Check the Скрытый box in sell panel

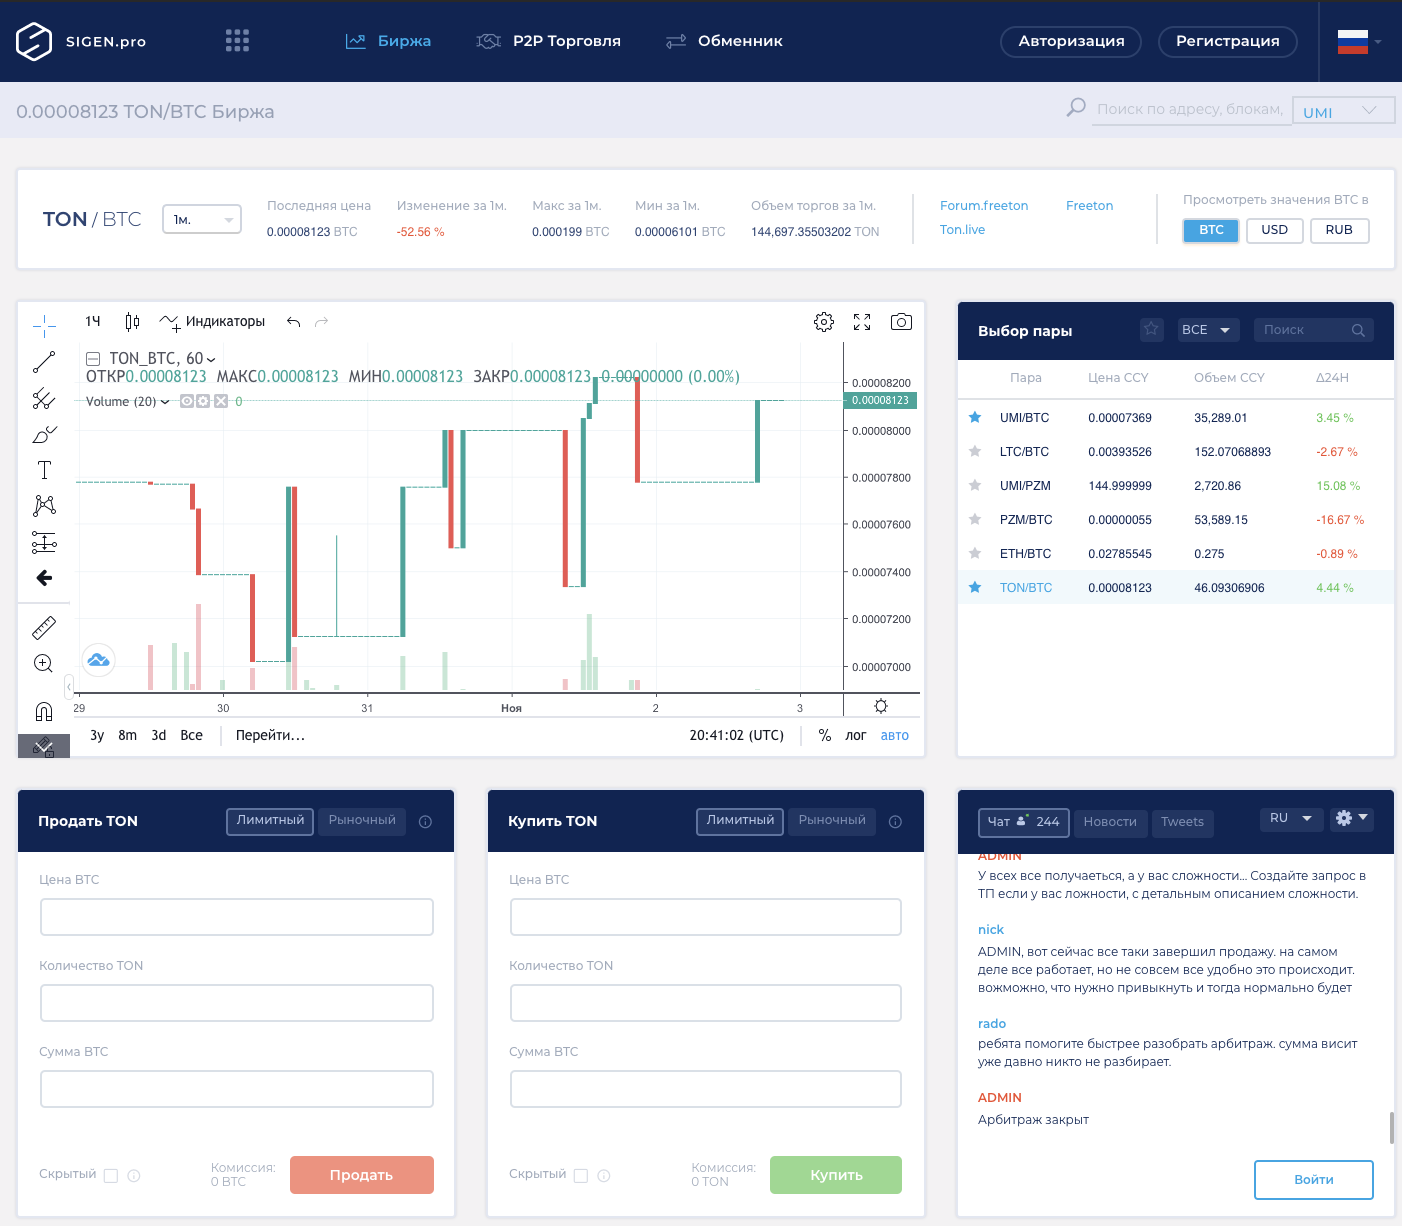tap(111, 1176)
